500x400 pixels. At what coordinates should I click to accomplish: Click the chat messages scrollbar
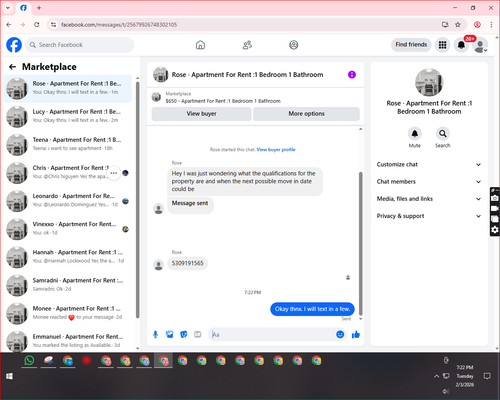[360, 243]
